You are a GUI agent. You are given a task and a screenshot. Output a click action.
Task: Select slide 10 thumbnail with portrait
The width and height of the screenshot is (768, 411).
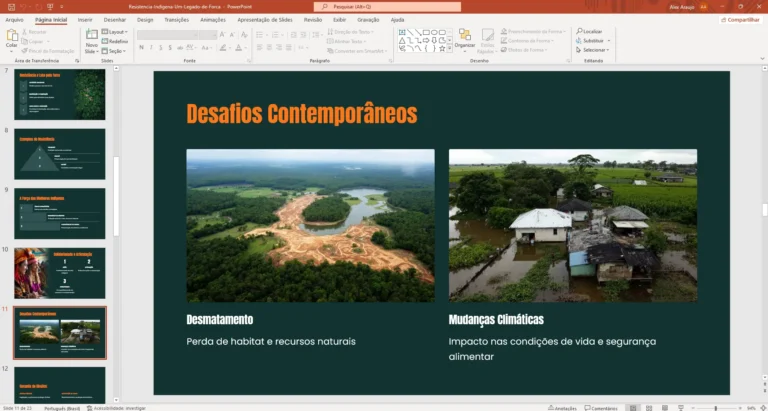tap(60, 273)
